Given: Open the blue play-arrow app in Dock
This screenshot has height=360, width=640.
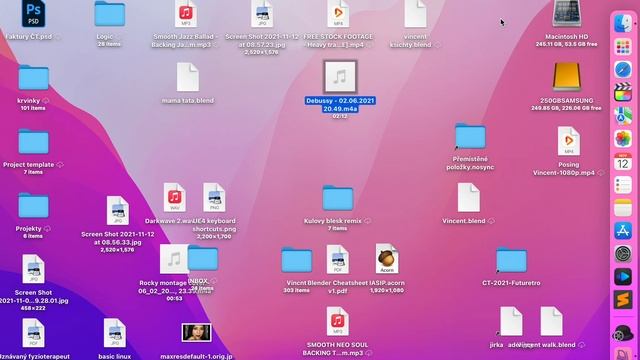Looking at the screenshot, I should click(x=622, y=277).
